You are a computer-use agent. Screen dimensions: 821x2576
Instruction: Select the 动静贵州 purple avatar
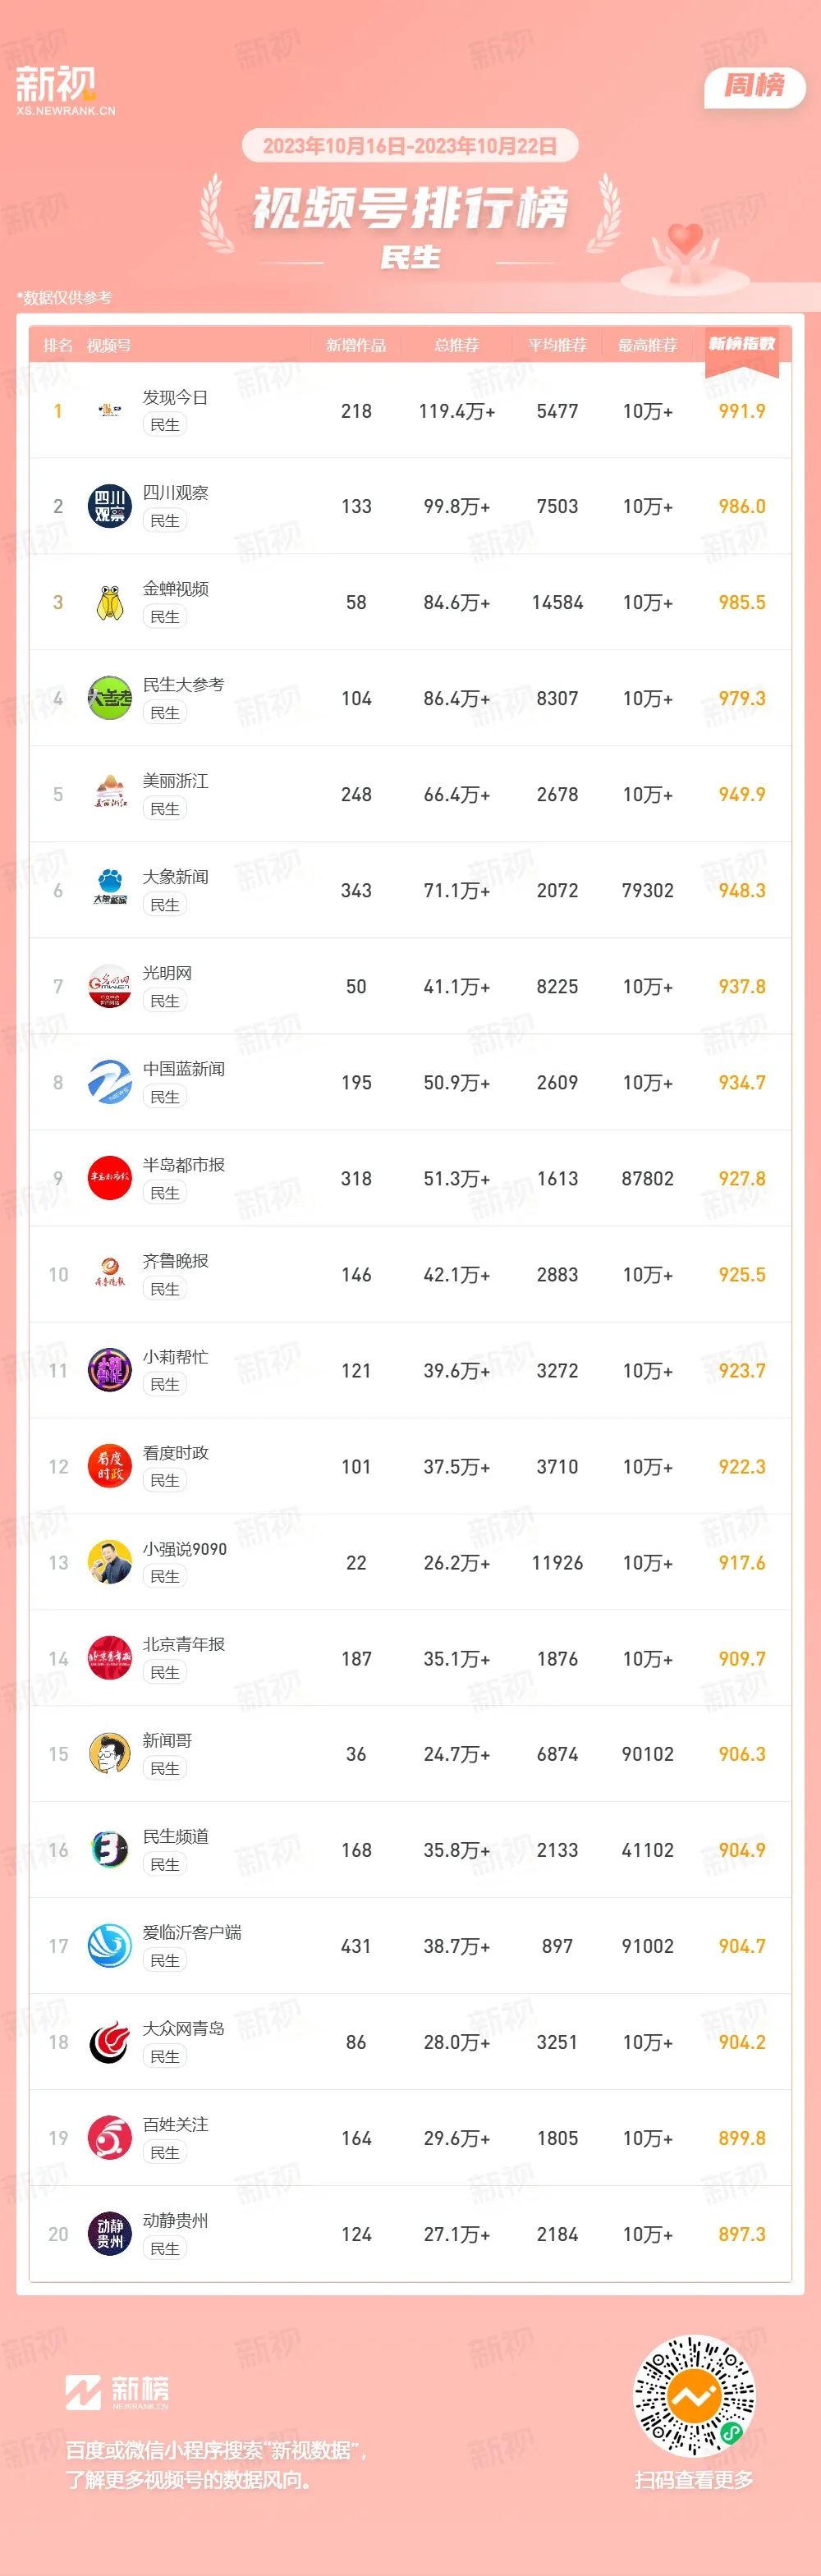click(110, 2234)
